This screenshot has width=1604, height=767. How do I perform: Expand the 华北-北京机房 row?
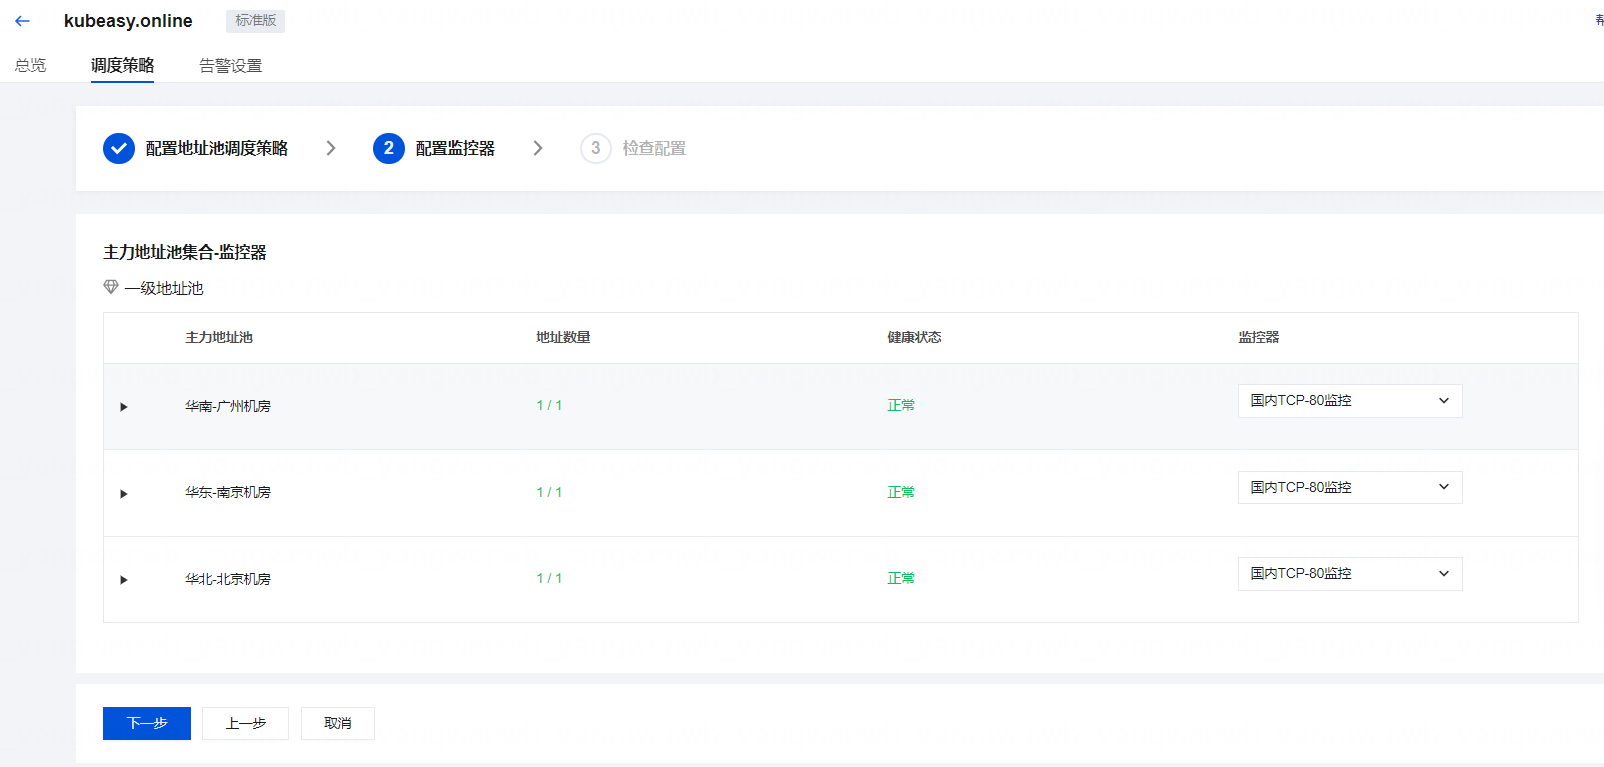click(124, 580)
